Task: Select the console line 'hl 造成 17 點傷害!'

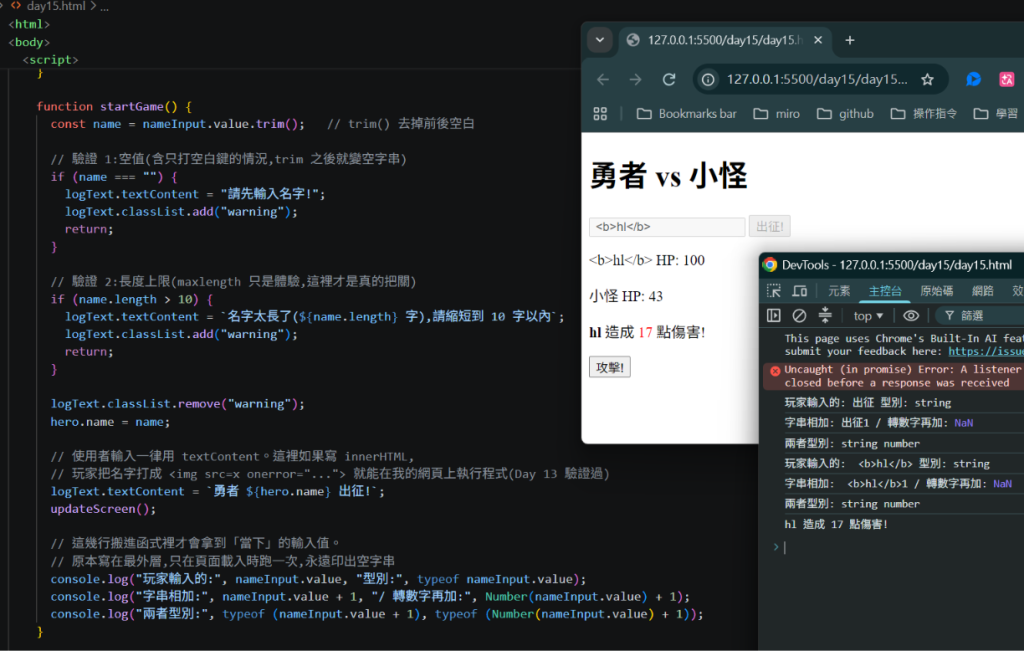Action: (836, 524)
